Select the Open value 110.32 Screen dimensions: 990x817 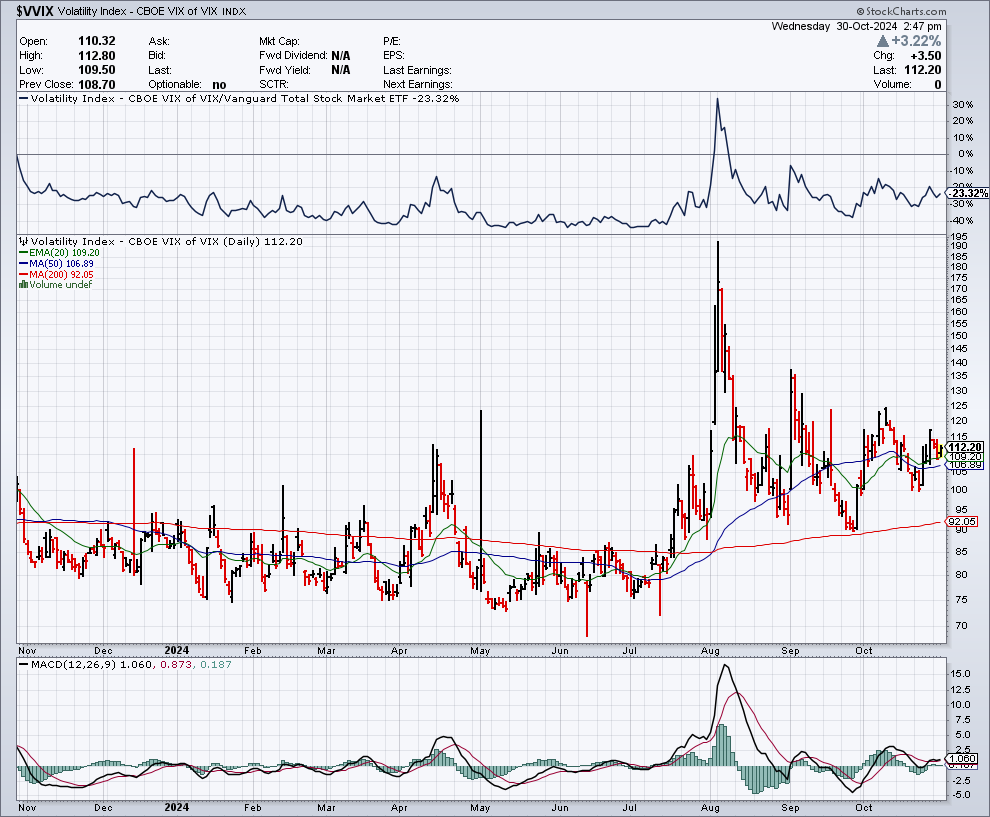point(97,41)
